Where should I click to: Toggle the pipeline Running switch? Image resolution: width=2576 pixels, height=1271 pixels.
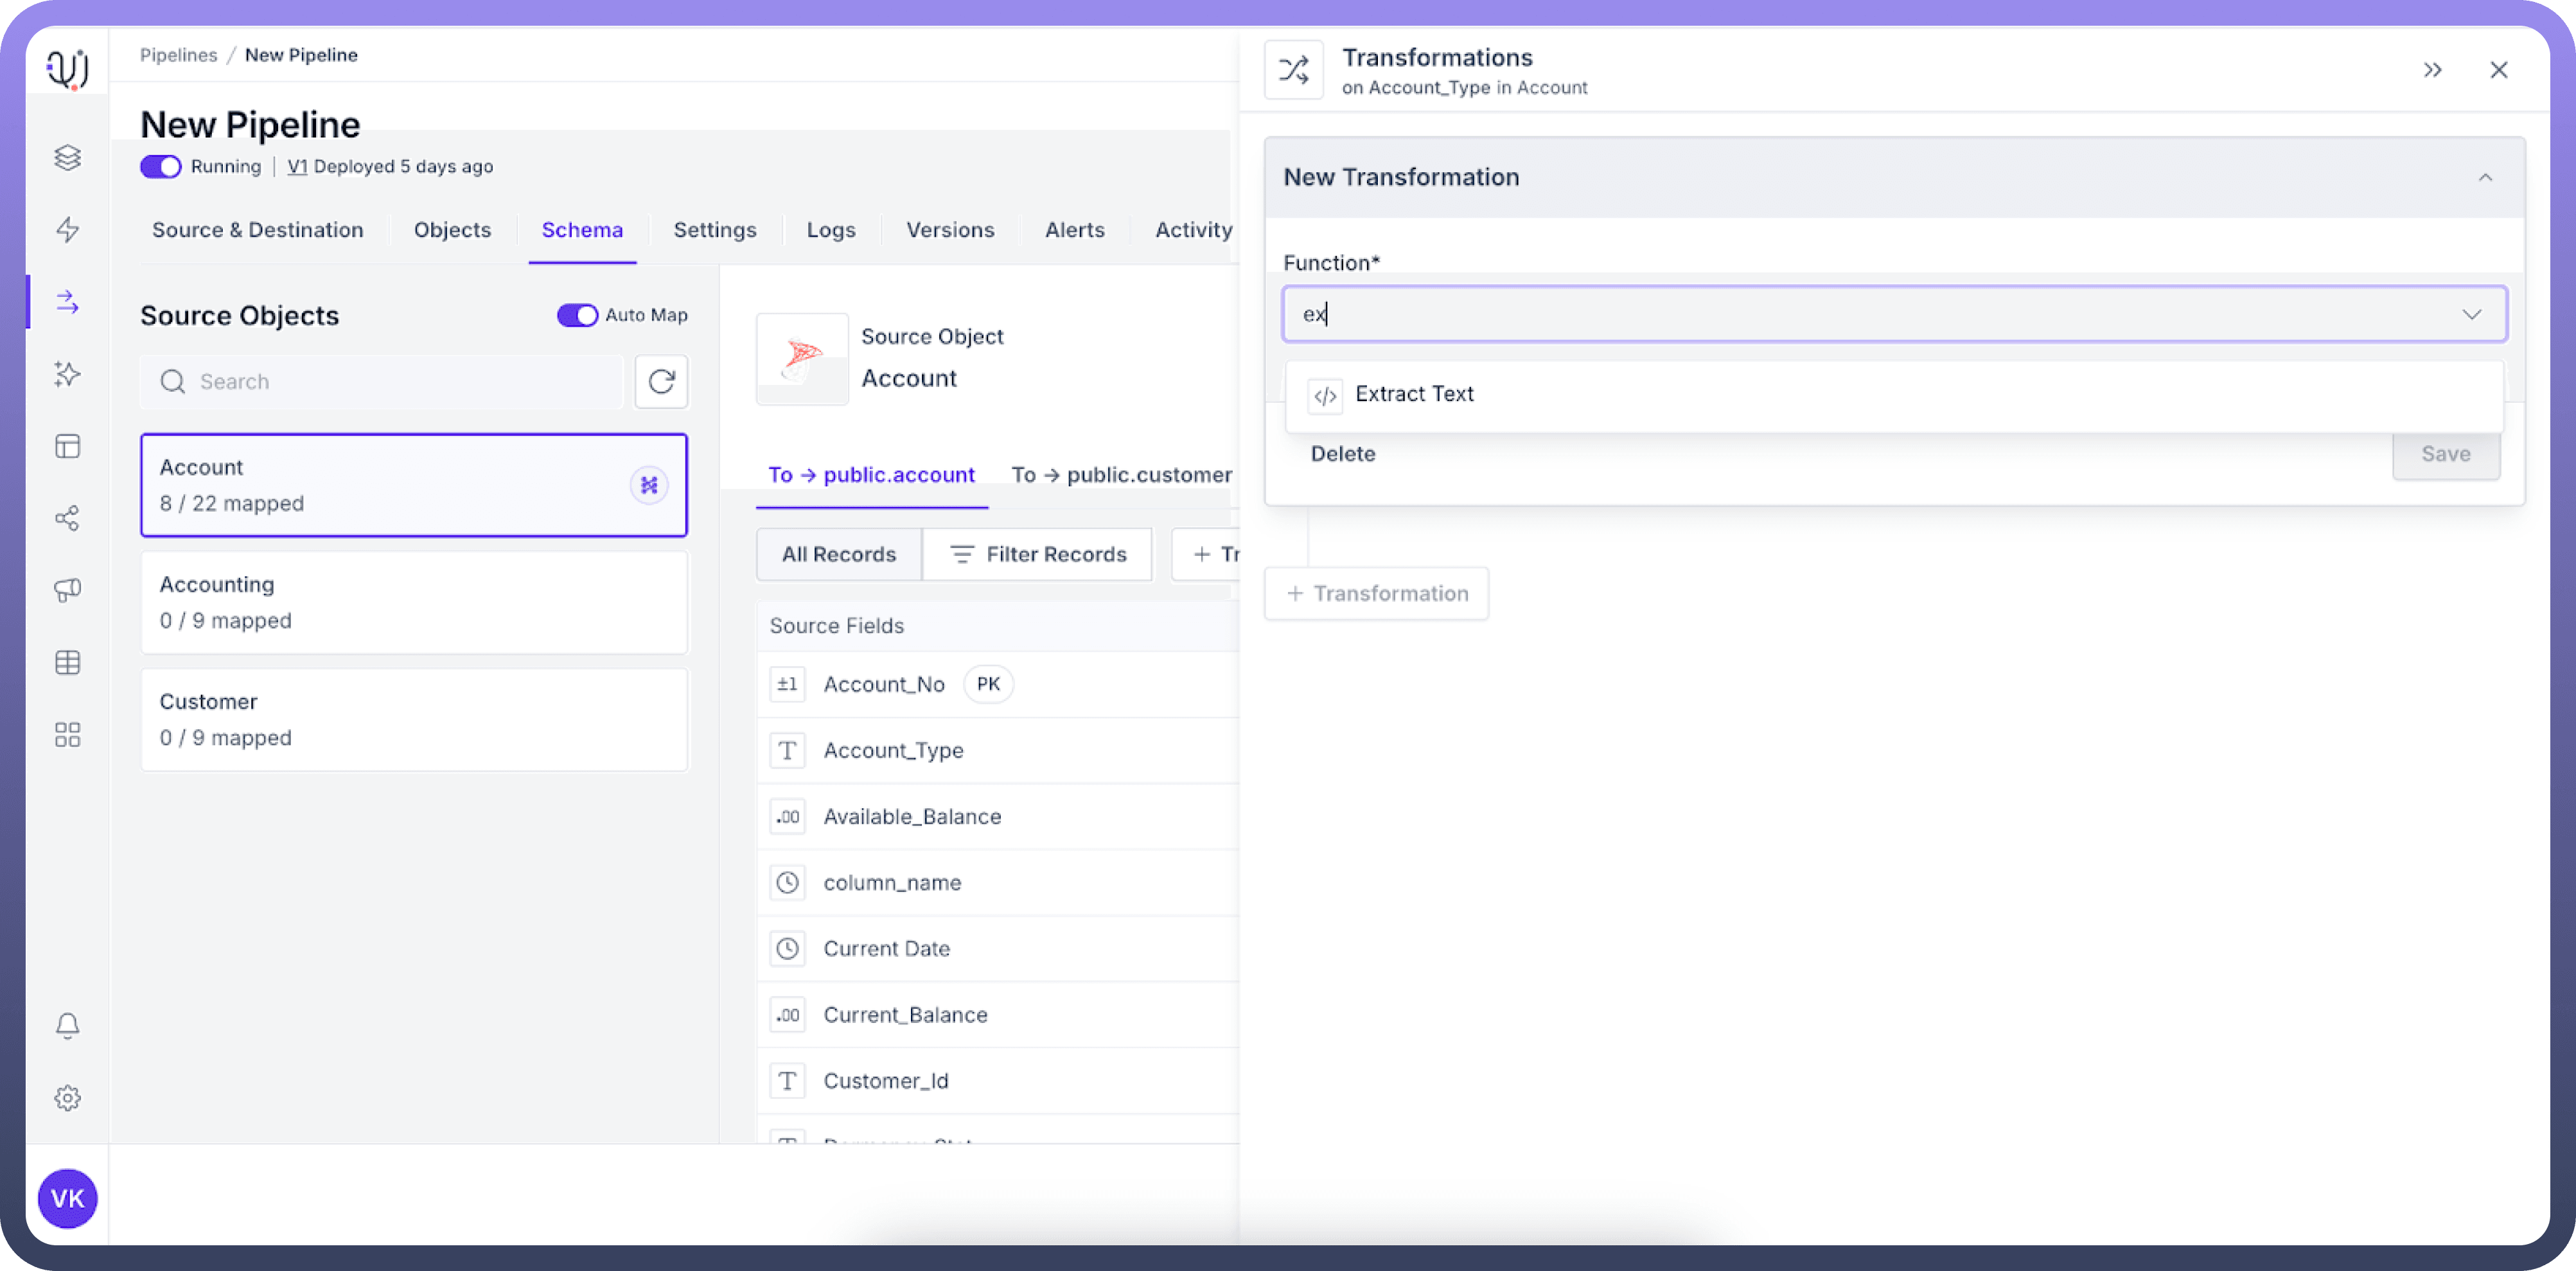161,167
